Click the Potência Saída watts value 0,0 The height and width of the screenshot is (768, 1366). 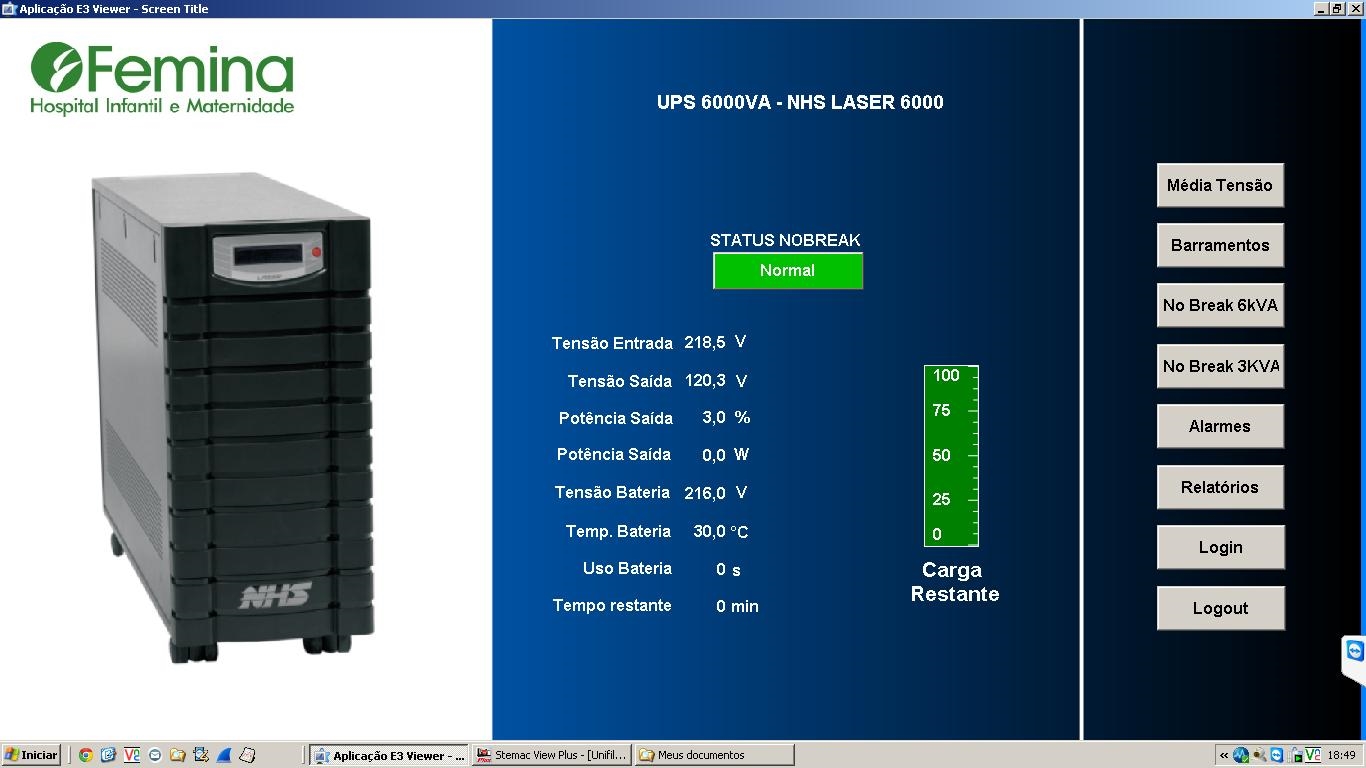click(x=714, y=455)
